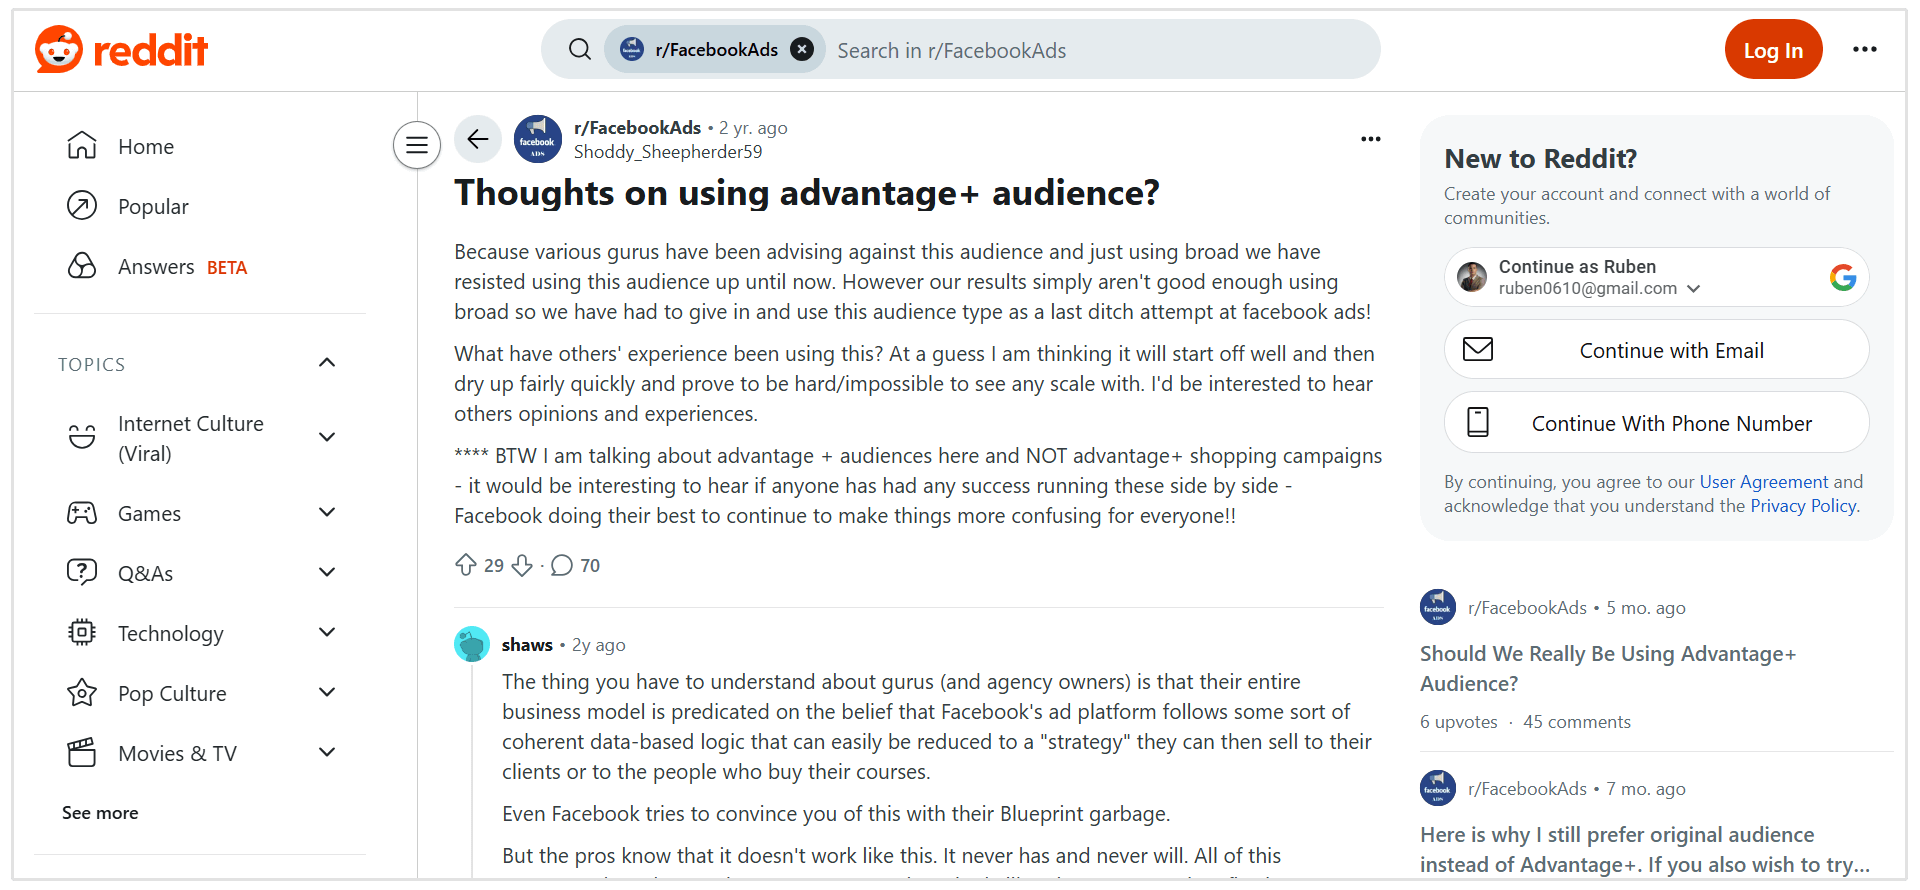
Task: Open commenter shaws profile
Action: (x=527, y=645)
